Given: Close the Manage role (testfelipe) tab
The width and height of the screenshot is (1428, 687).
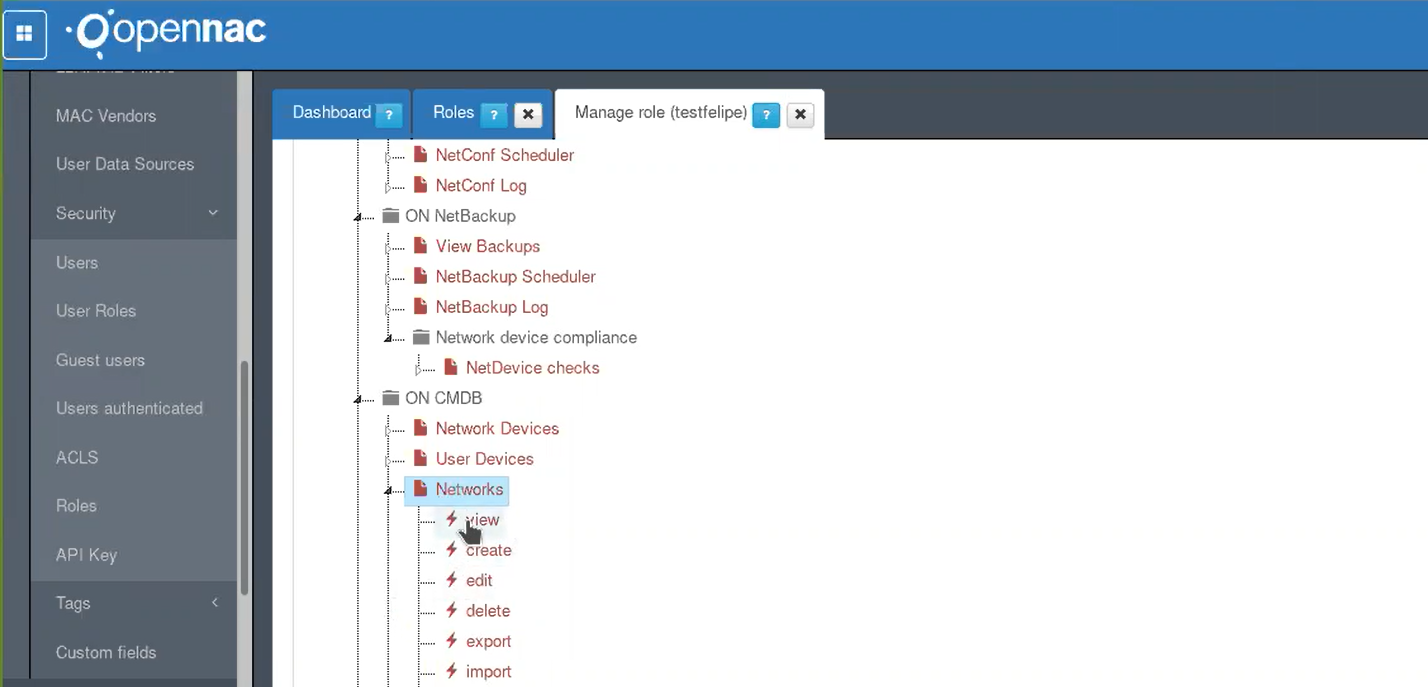Looking at the screenshot, I should [x=799, y=115].
